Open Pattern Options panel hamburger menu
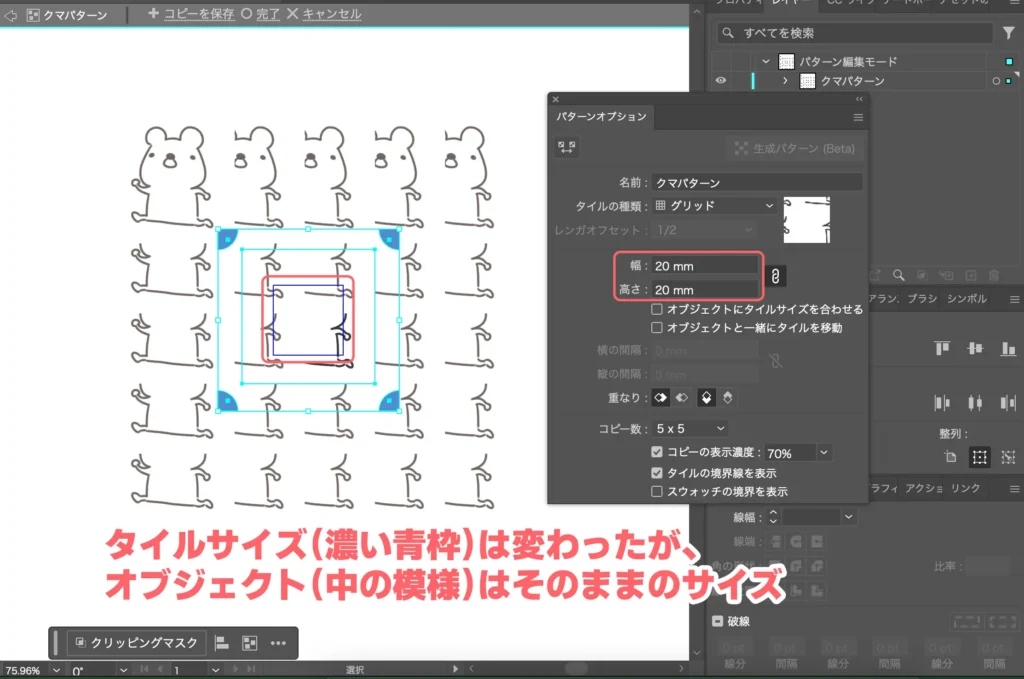The height and width of the screenshot is (679, 1024). pos(857,117)
